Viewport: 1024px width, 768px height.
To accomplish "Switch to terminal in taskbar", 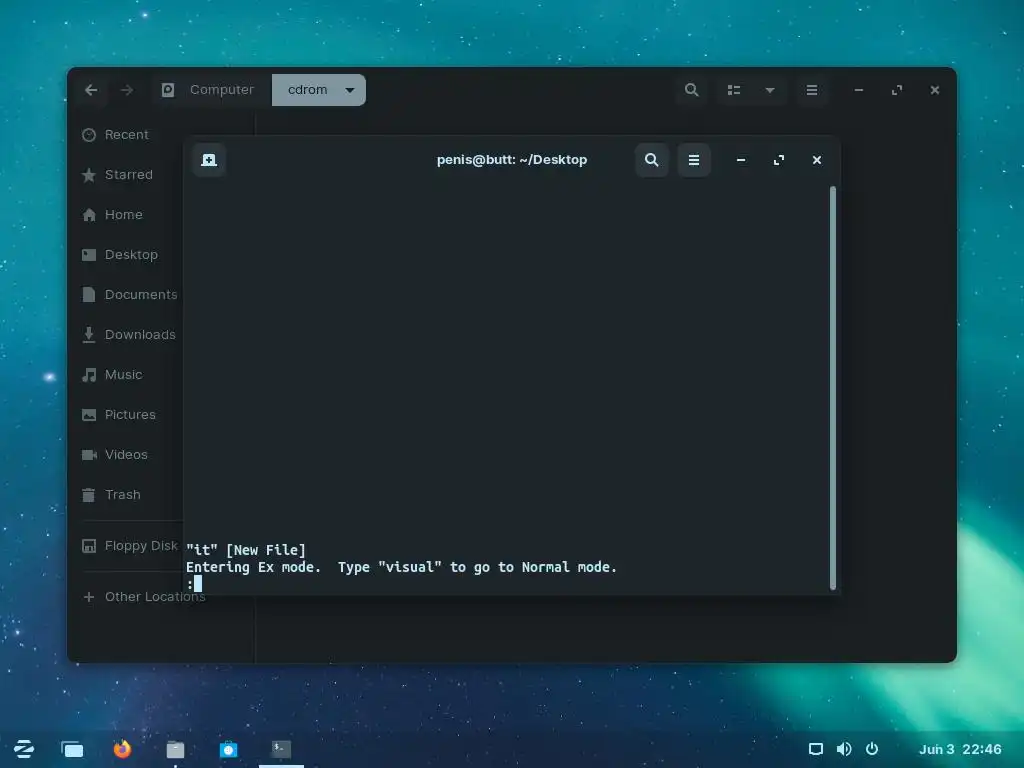I will pyautogui.click(x=281, y=749).
